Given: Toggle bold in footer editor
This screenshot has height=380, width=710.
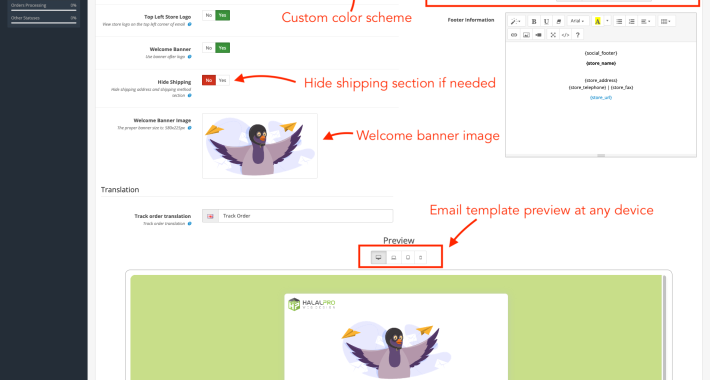Looking at the screenshot, I should (x=534, y=21).
